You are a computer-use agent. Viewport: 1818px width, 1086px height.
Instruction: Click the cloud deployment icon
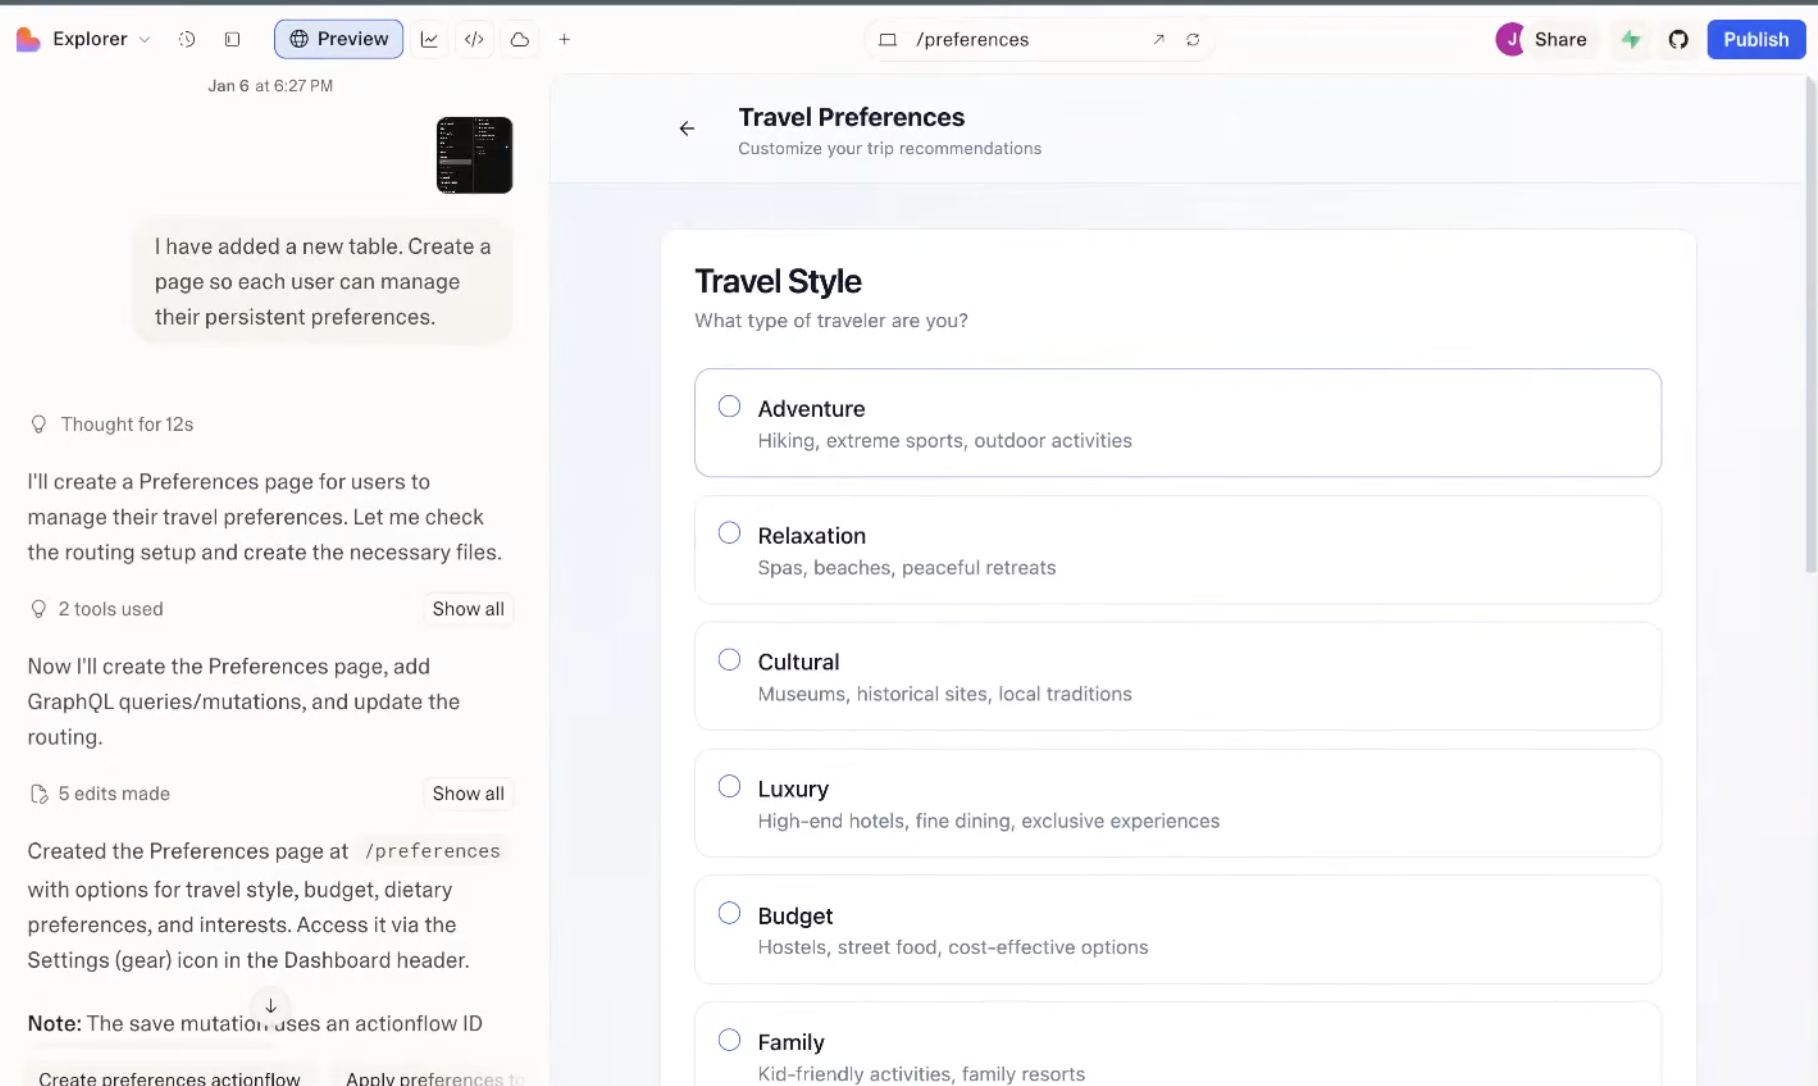(519, 39)
